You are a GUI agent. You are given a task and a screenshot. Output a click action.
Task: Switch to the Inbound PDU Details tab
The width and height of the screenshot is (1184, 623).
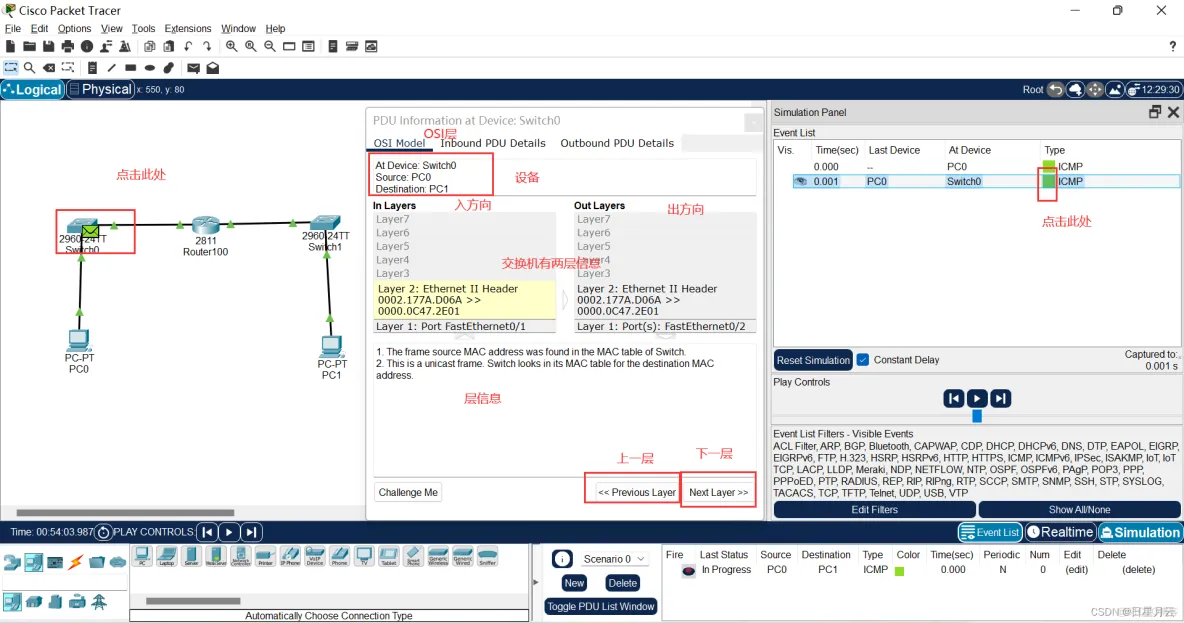pos(493,143)
